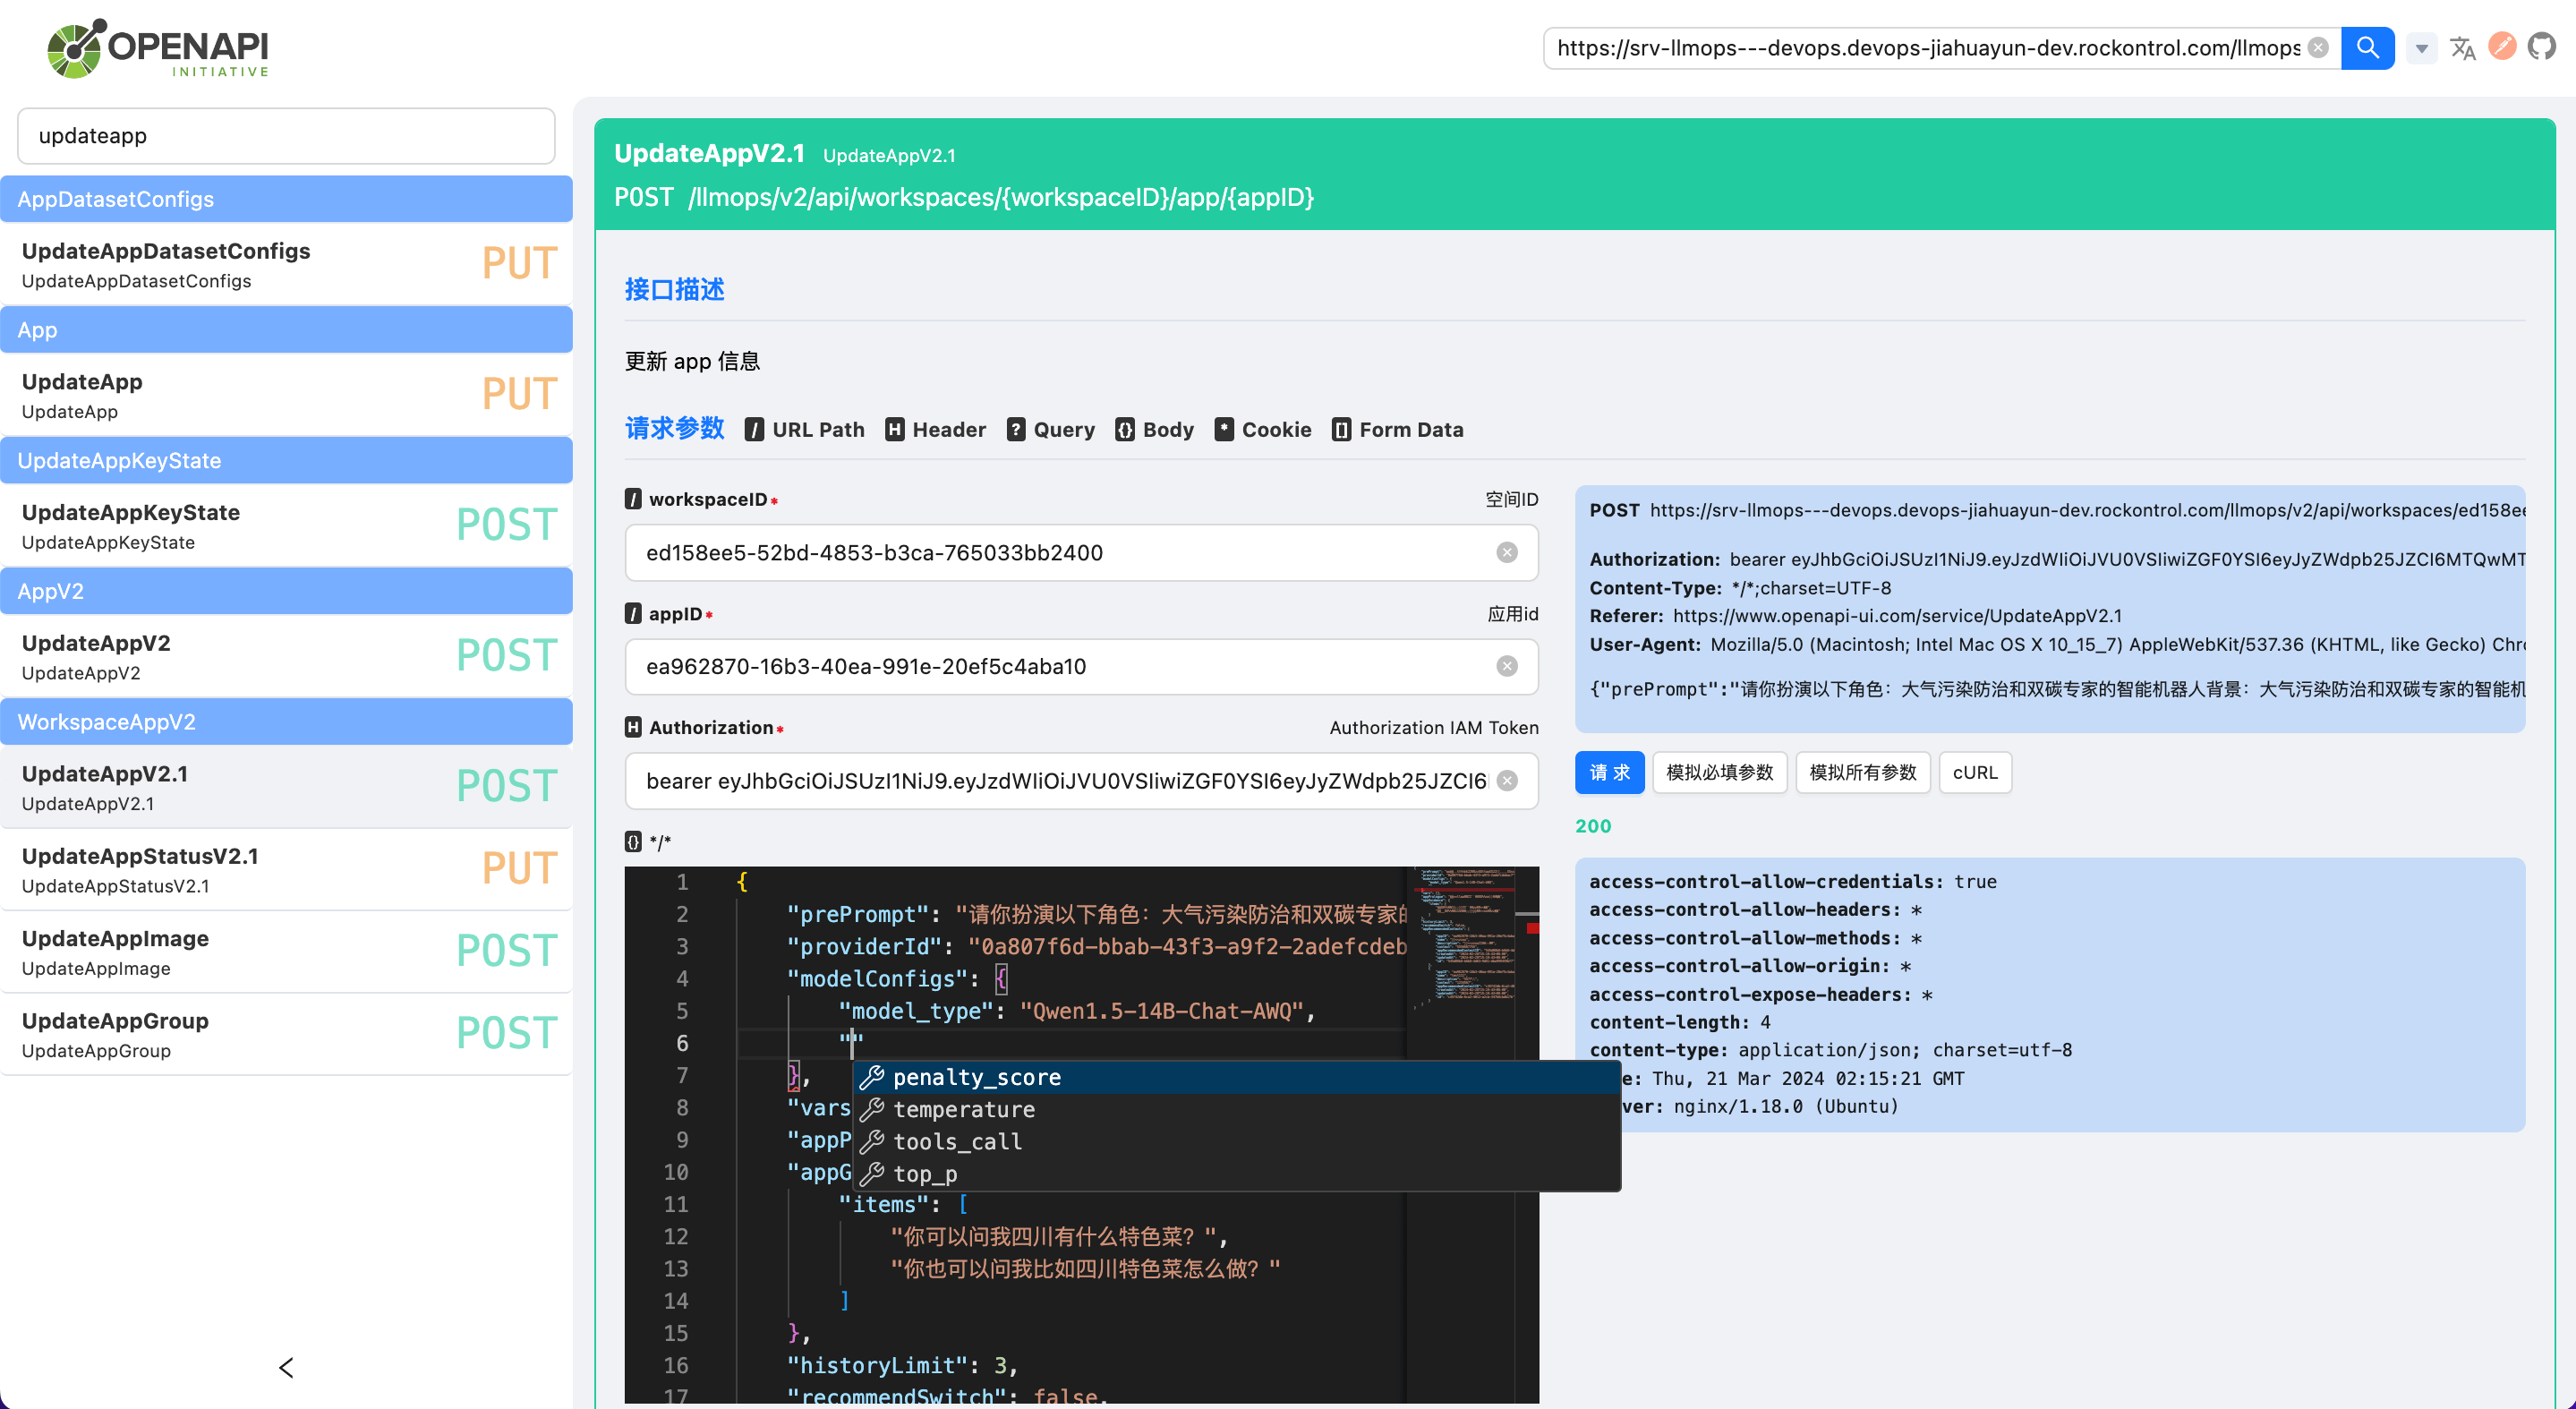This screenshot has height=1409, width=2576.
Task: Click the translate language icon
Action: [x=2462, y=48]
